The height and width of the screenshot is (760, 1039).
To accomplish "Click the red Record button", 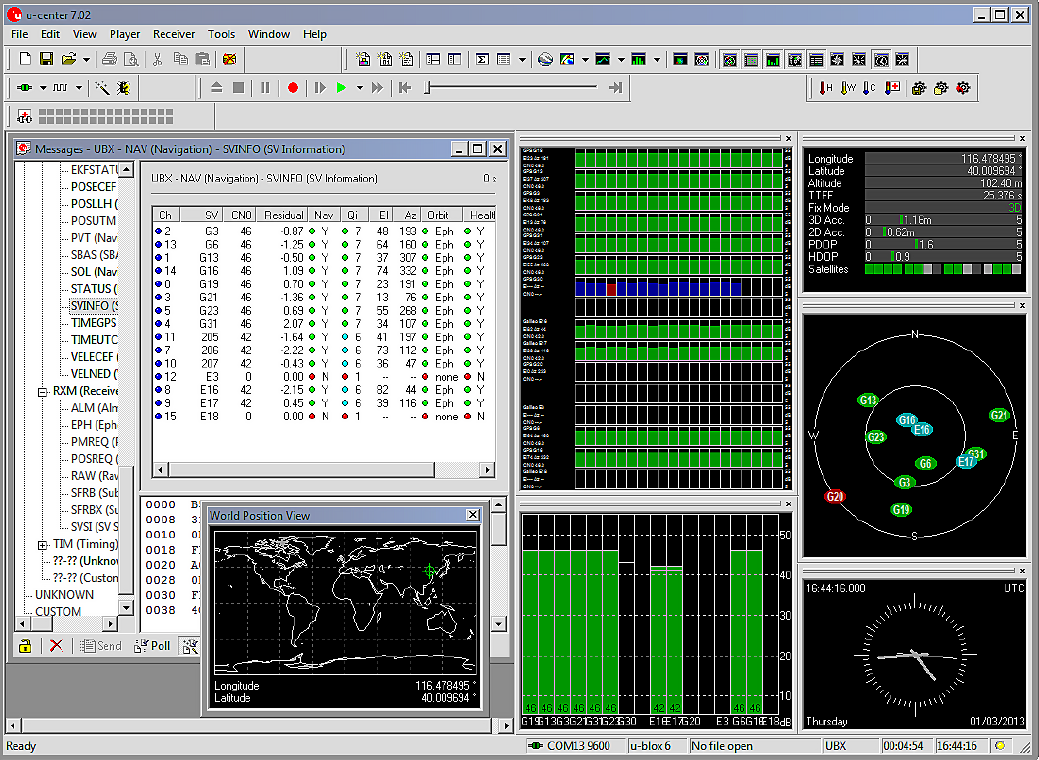I will [x=293, y=88].
